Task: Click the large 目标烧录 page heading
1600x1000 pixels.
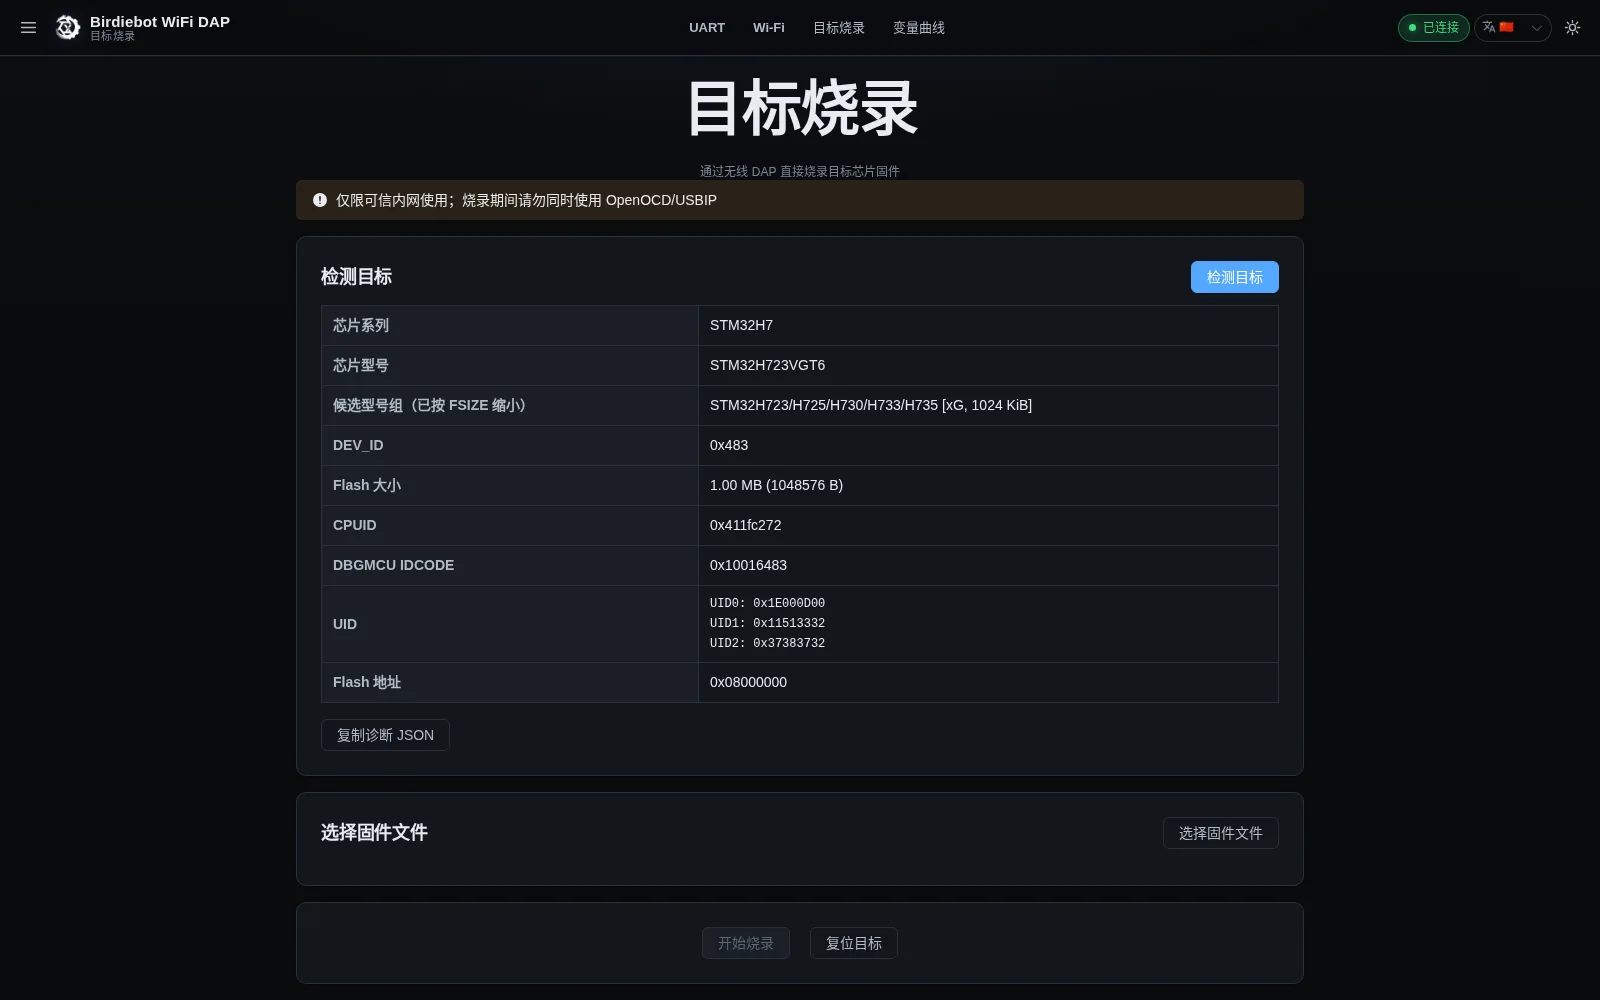Action: (801, 108)
